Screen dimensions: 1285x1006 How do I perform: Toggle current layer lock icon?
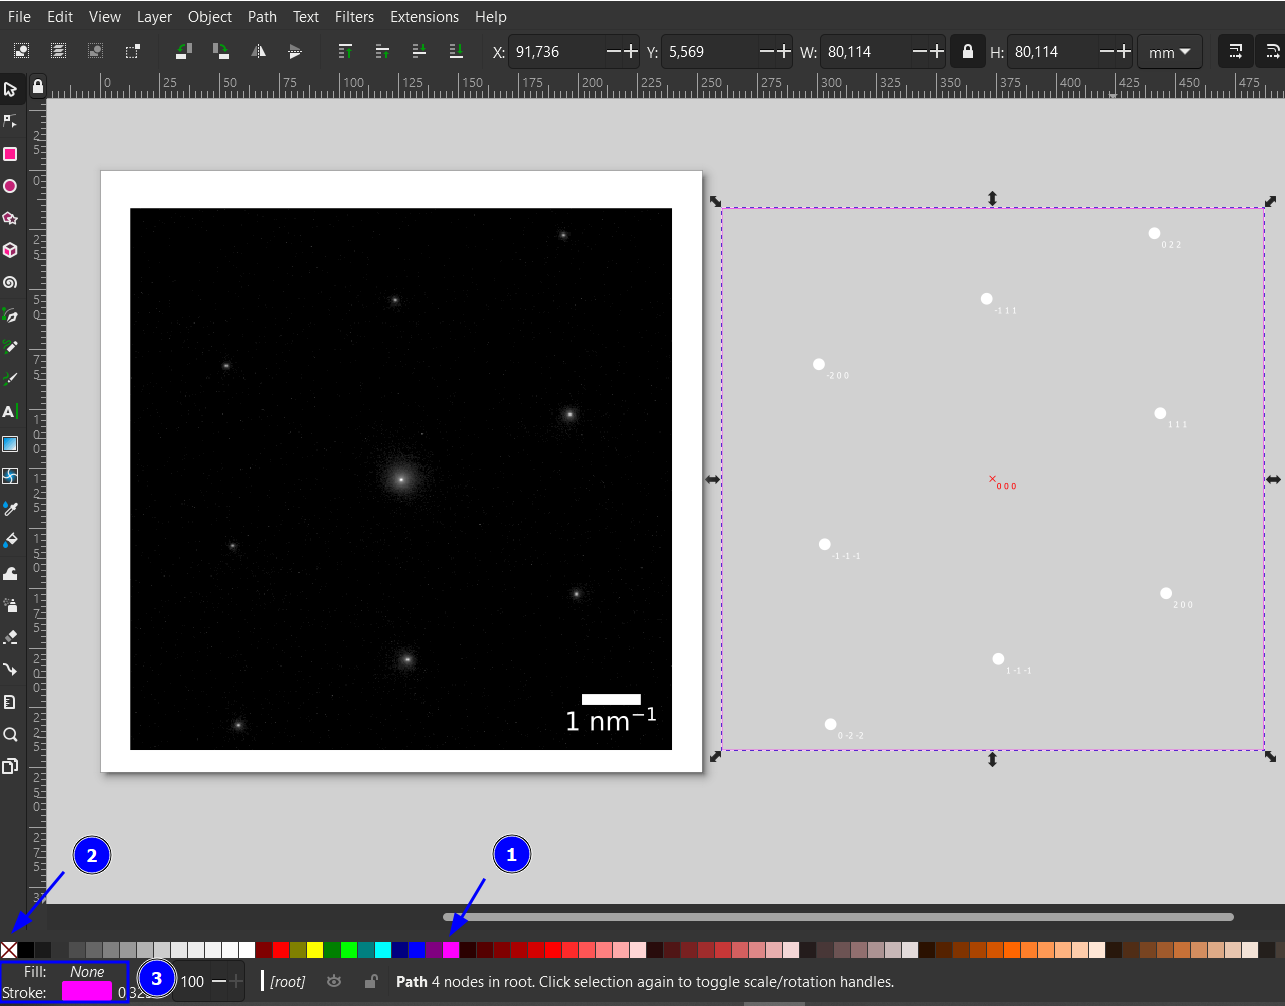(370, 982)
